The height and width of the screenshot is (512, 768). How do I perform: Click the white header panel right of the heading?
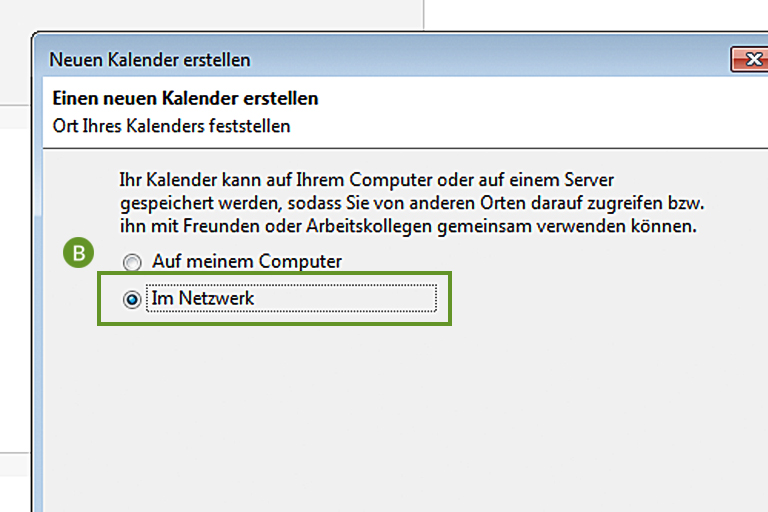(x=539, y=112)
